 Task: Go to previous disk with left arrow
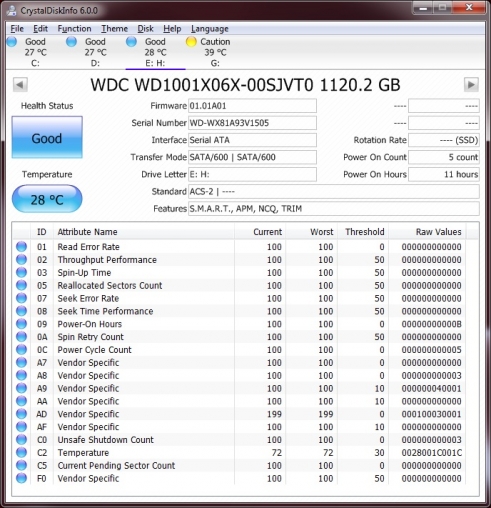point(20,85)
